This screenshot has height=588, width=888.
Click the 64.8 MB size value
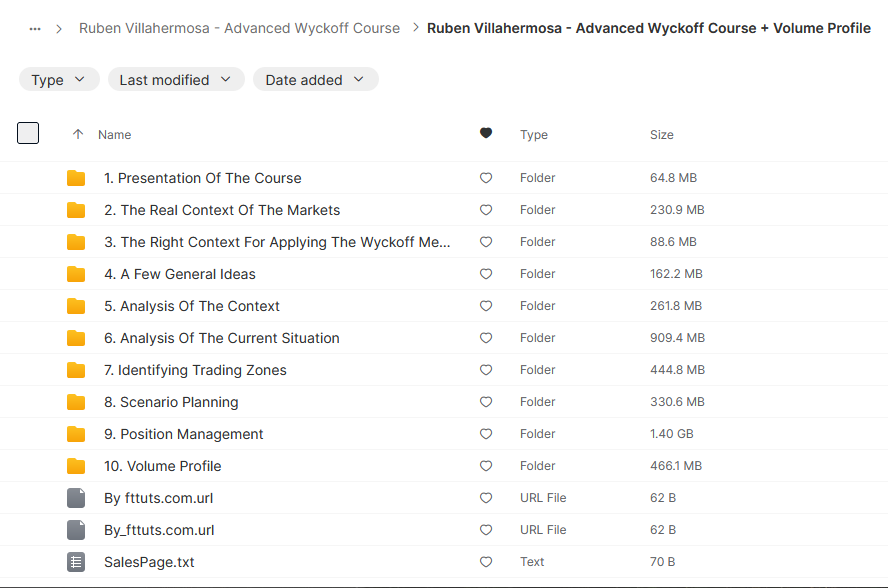tap(673, 178)
